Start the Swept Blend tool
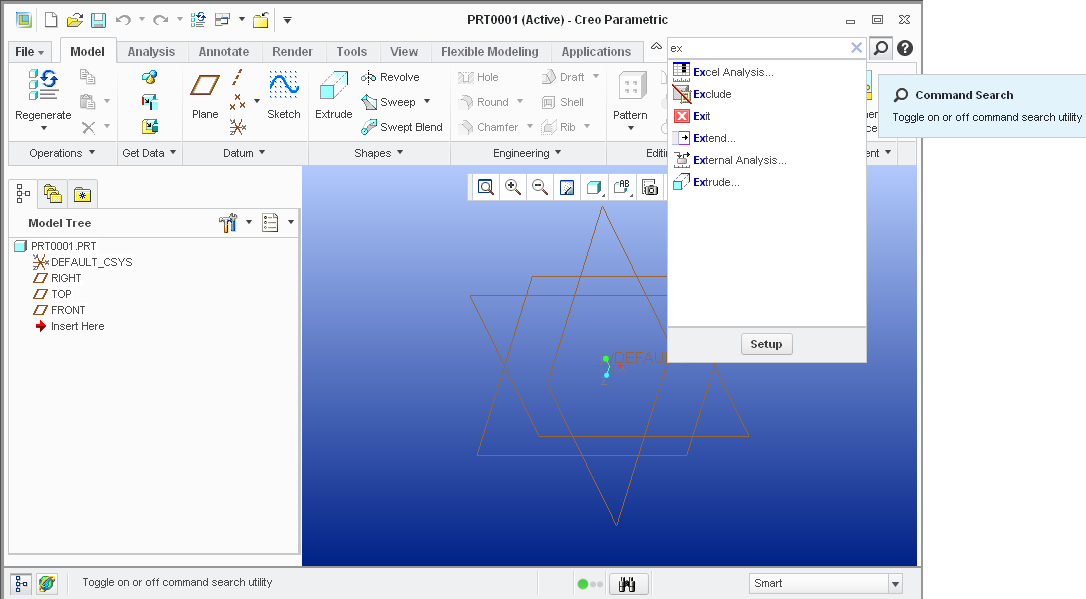Image resolution: width=1086 pixels, height=599 pixels. pyautogui.click(x=402, y=127)
